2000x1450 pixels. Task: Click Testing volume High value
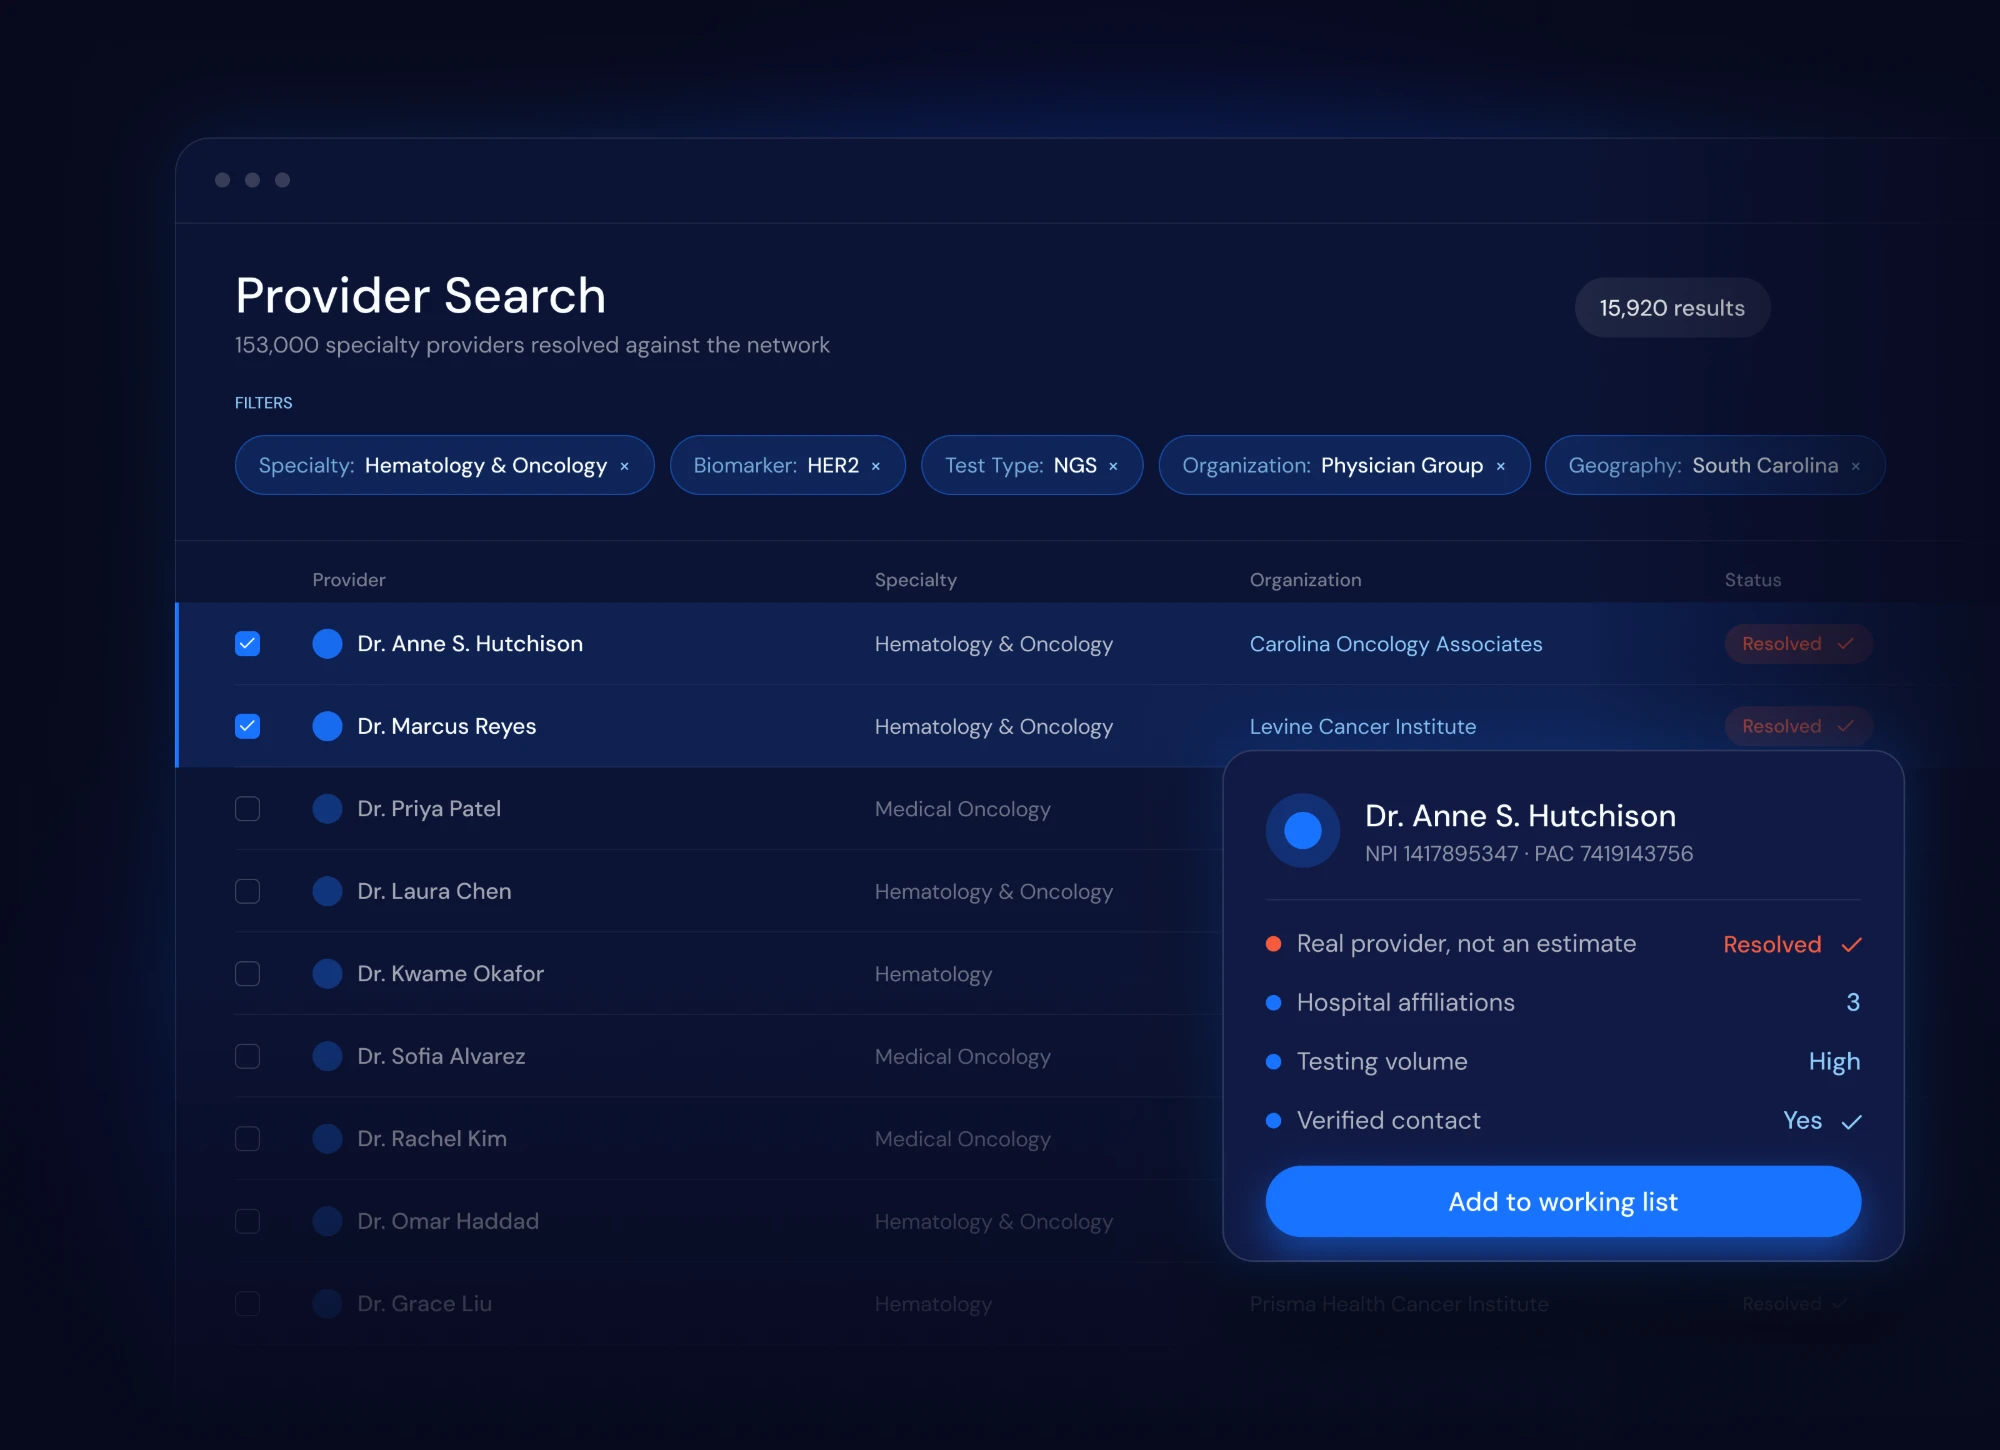pyautogui.click(x=1834, y=1061)
